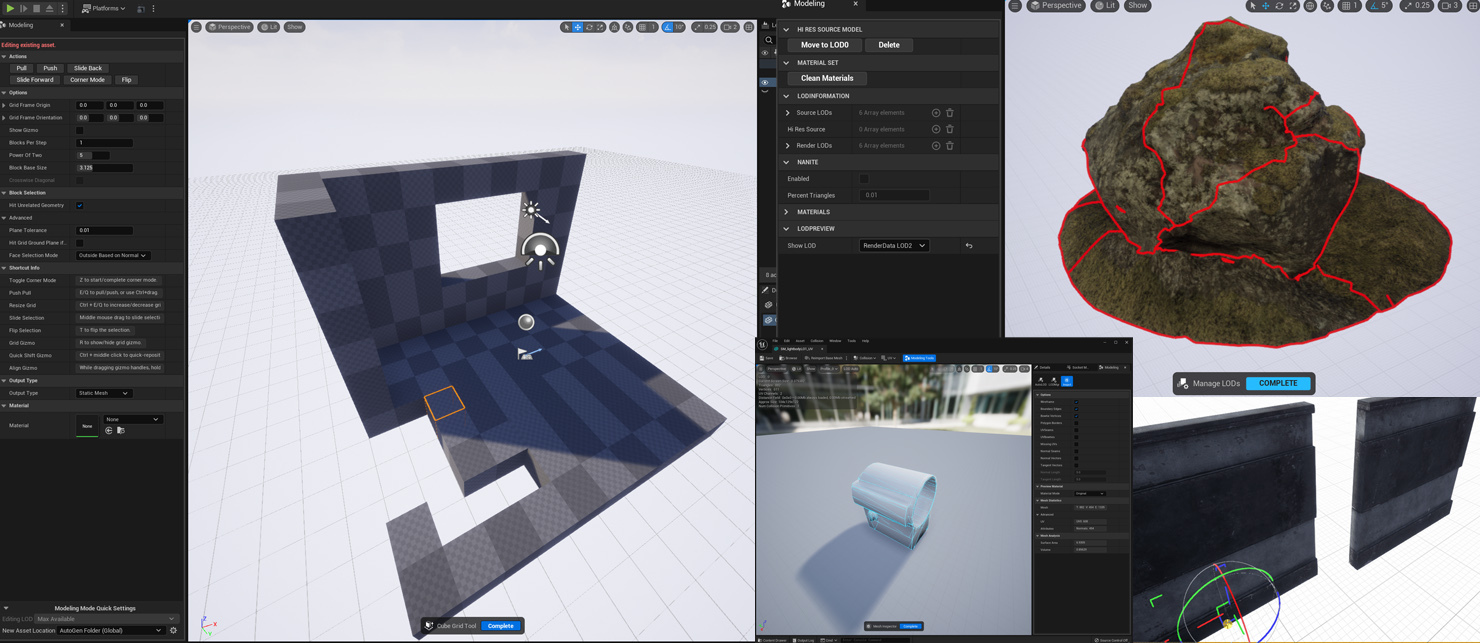Screen dimensions: 1480x643
Task: Activate Translate tool in rock viewport toolbar
Action: [x=1265, y=6]
